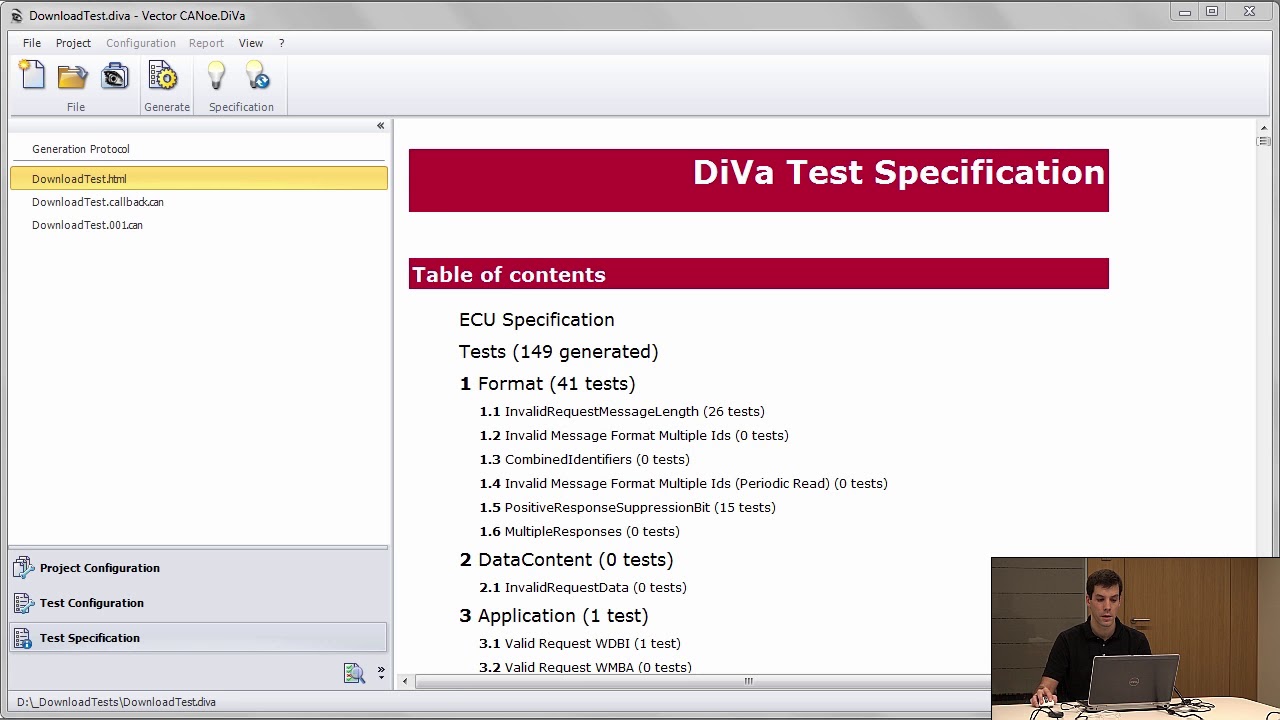The height and width of the screenshot is (720, 1280).
Task: Open an existing project via folder icon
Action: coord(73,75)
